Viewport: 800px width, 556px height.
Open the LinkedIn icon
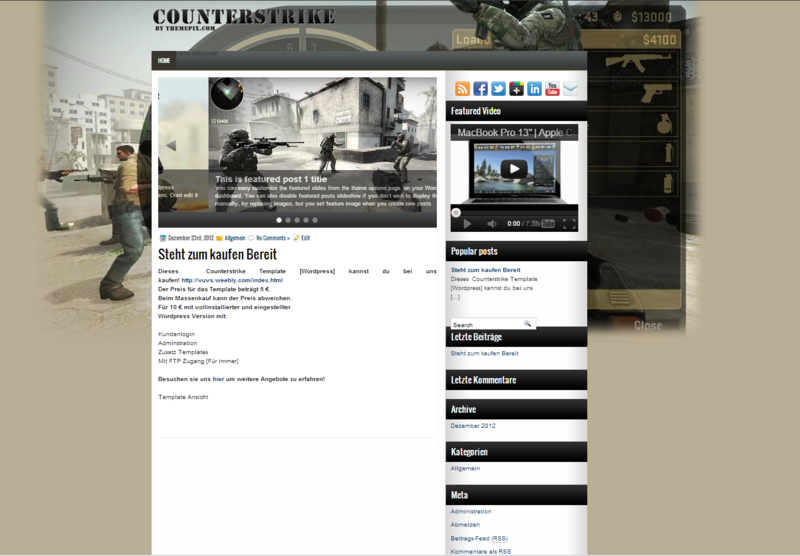point(534,89)
